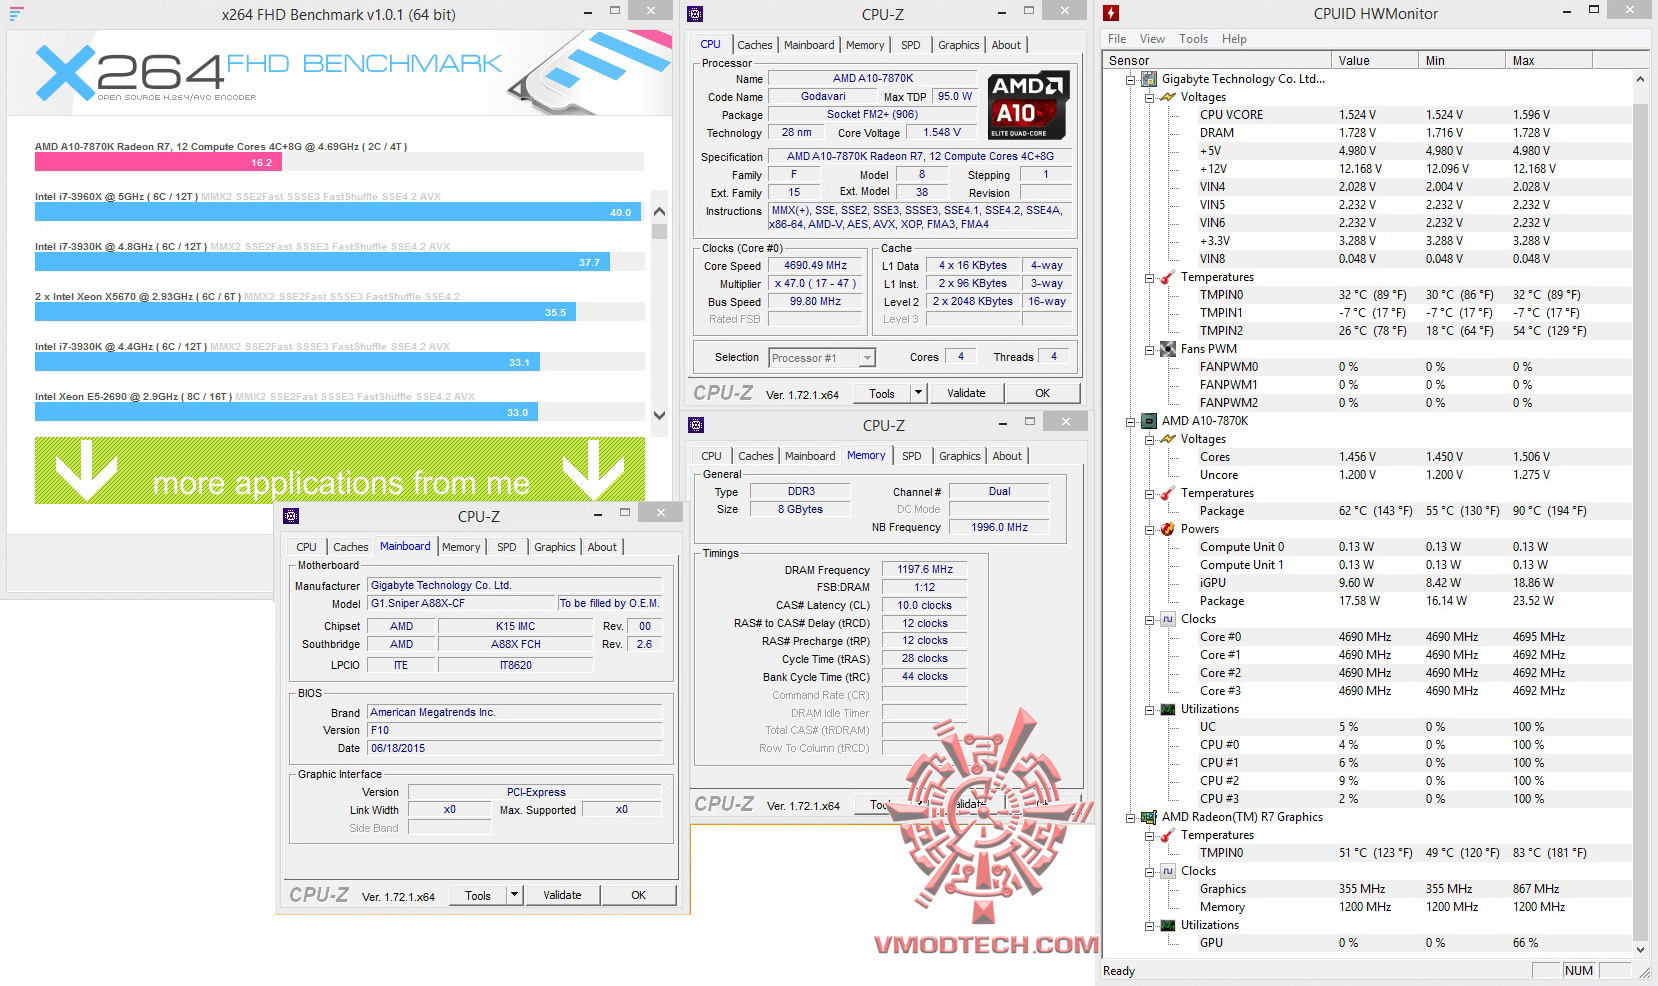Open the Tools menu in HWMonitor
This screenshot has height=986, width=1658.
pos(1193,39)
